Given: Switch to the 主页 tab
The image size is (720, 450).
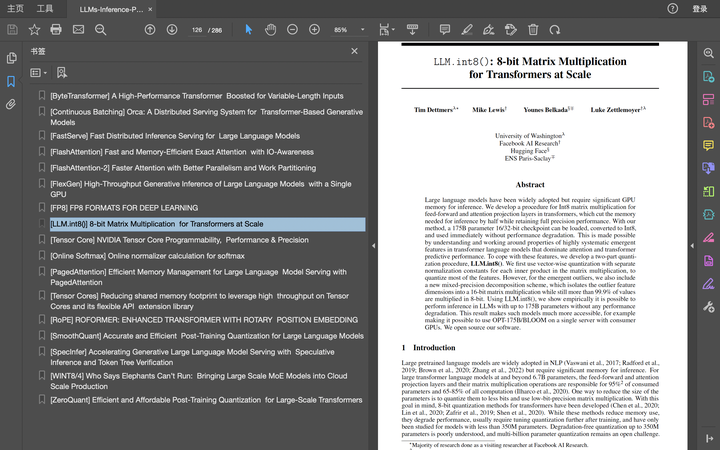Looking at the screenshot, I should (15, 9).
